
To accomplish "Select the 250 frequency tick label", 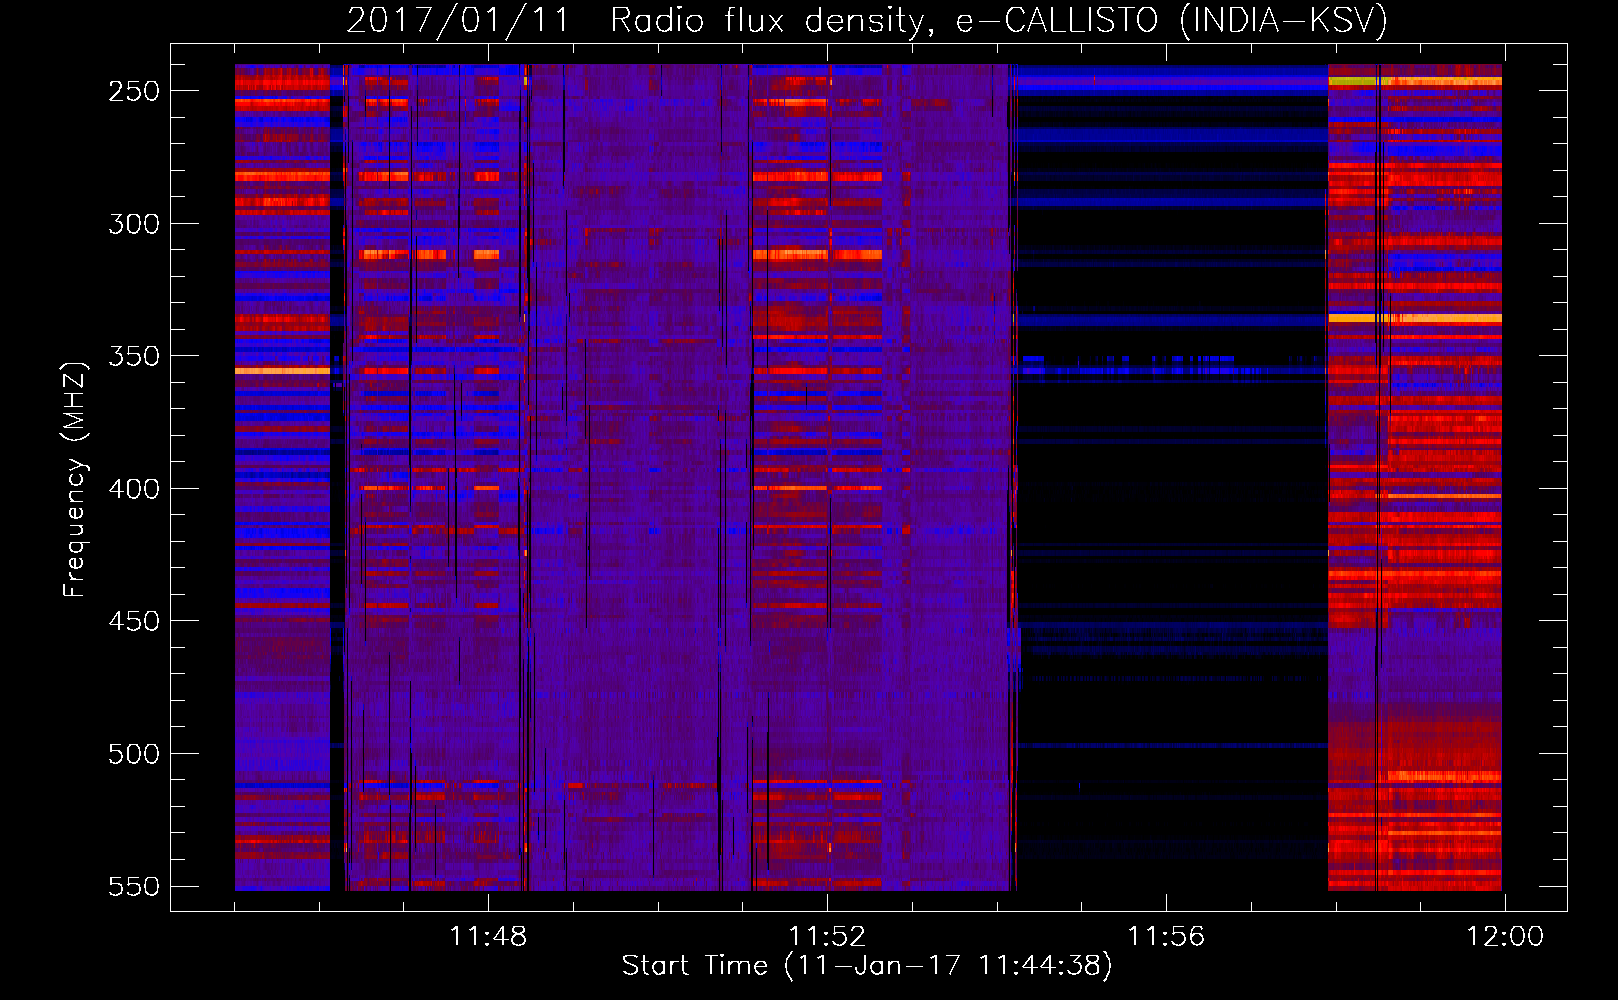I will (134, 91).
